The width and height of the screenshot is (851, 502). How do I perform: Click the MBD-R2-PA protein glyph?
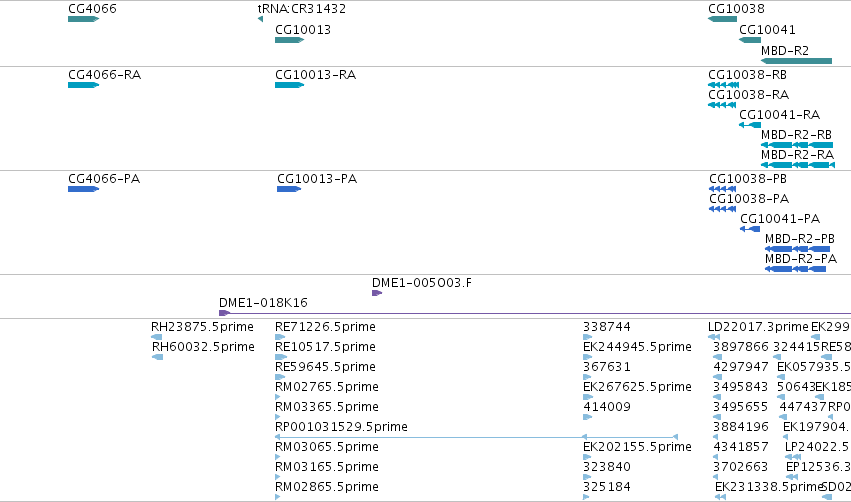point(796,269)
